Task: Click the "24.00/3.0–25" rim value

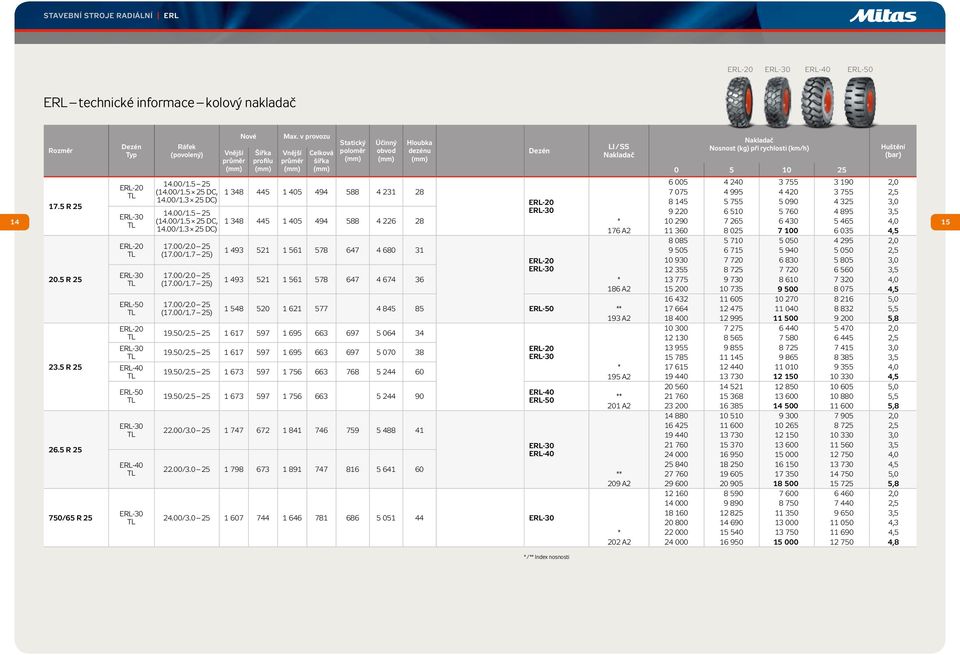Action: coord(187,518)
